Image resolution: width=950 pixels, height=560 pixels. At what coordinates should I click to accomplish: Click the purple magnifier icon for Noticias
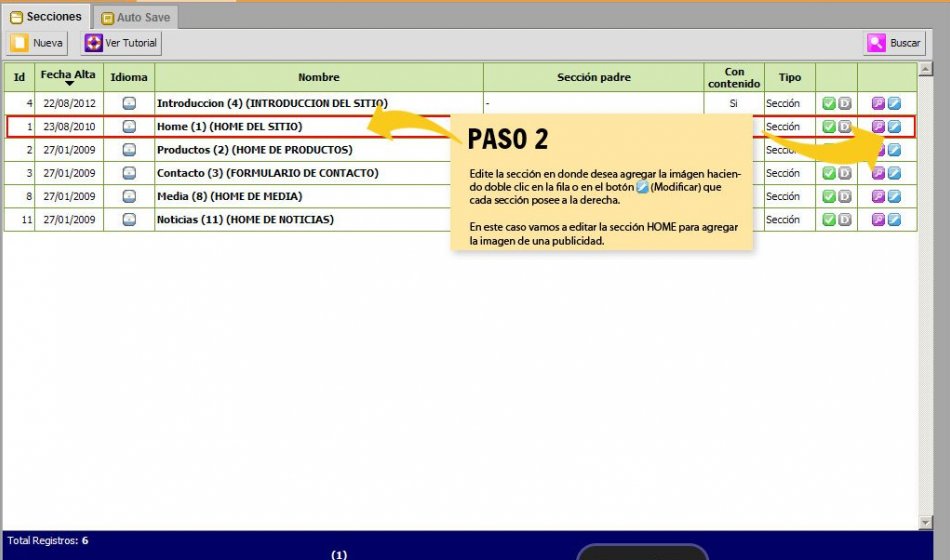(x=879, y=219)
